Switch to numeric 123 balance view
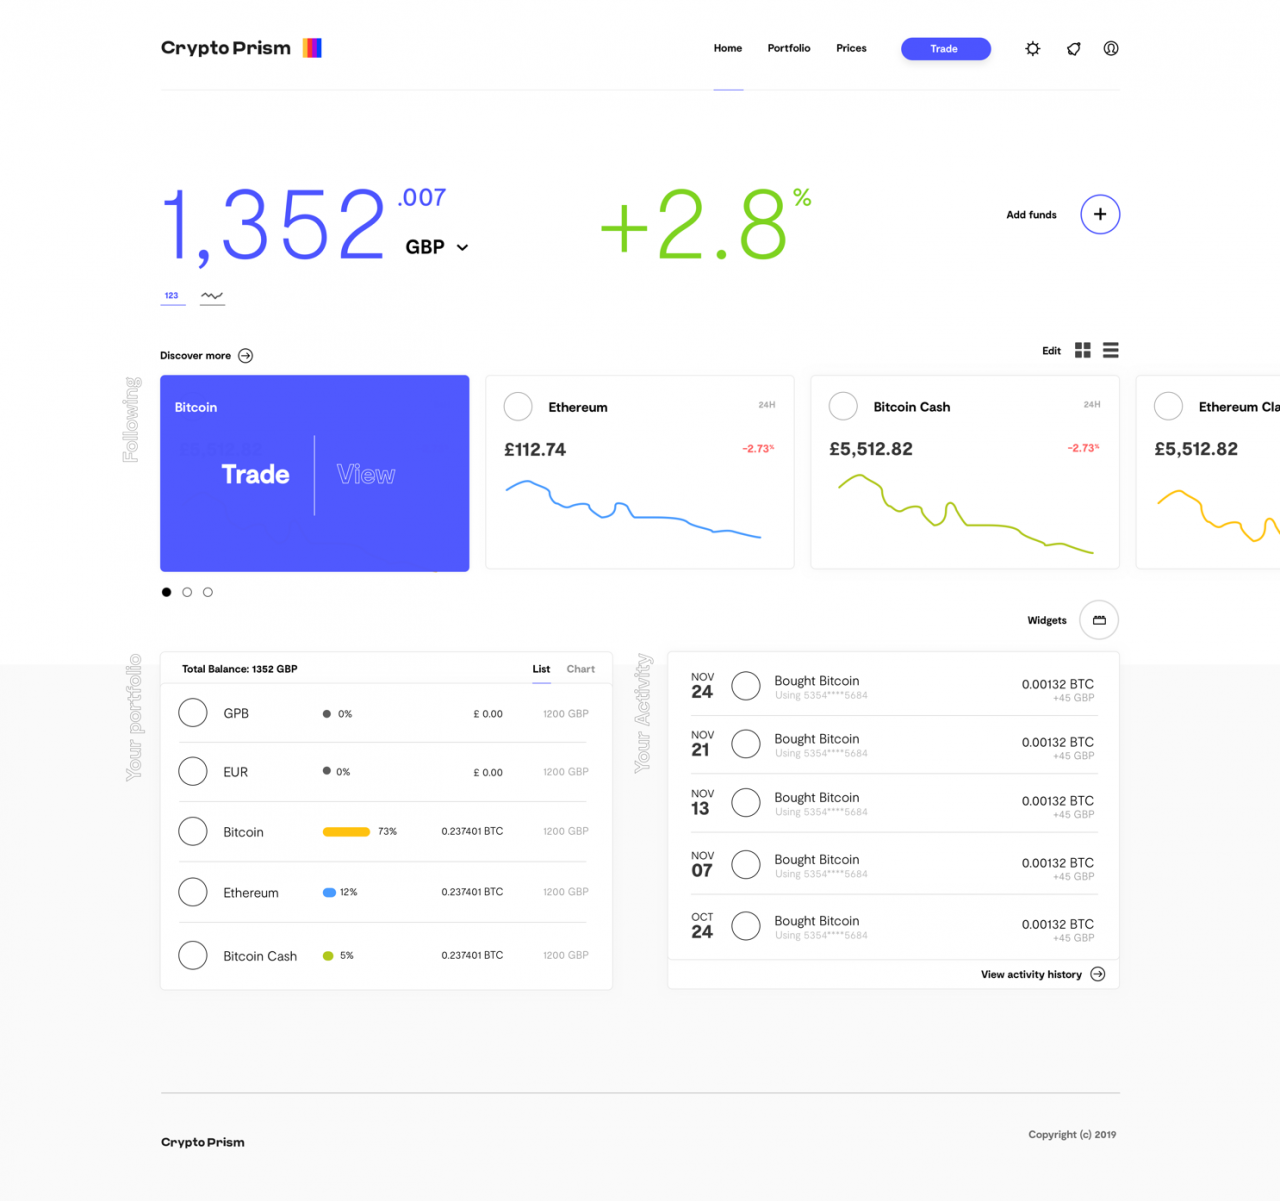This screenshot has width=1280, height=1201. point(172,296)
